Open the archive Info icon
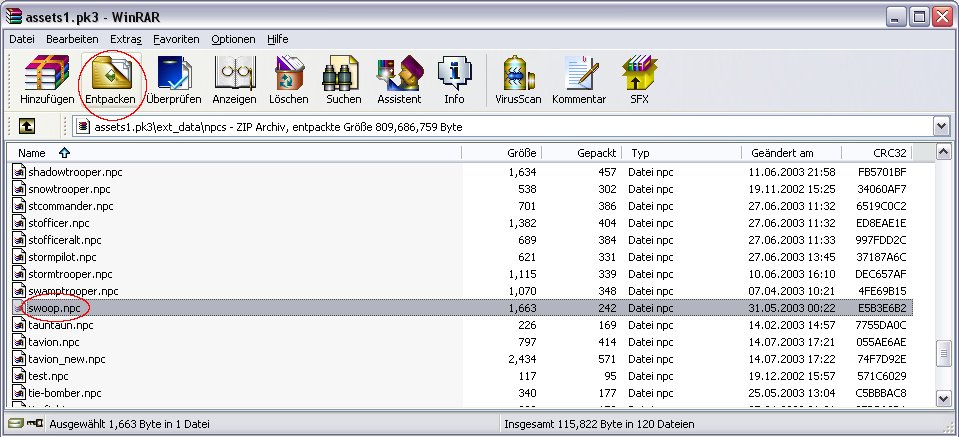The width and height of the screenshot is (959, 437). [454, 80]
